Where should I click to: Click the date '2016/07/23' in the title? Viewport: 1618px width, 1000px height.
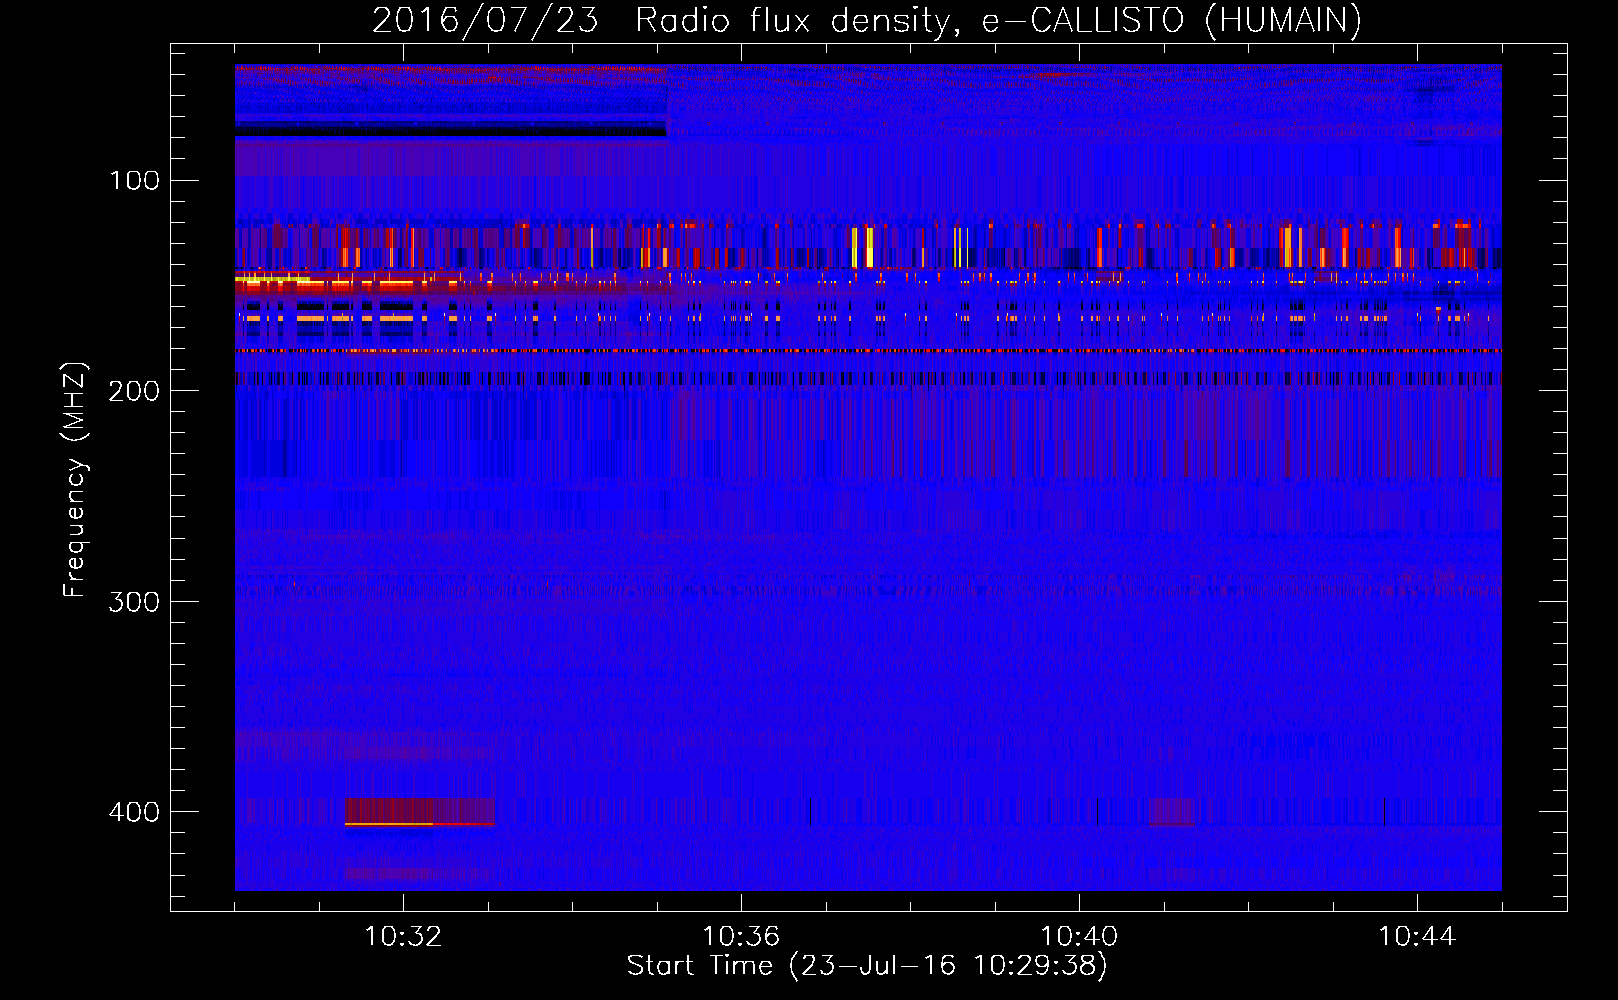[x=485, y=20]
